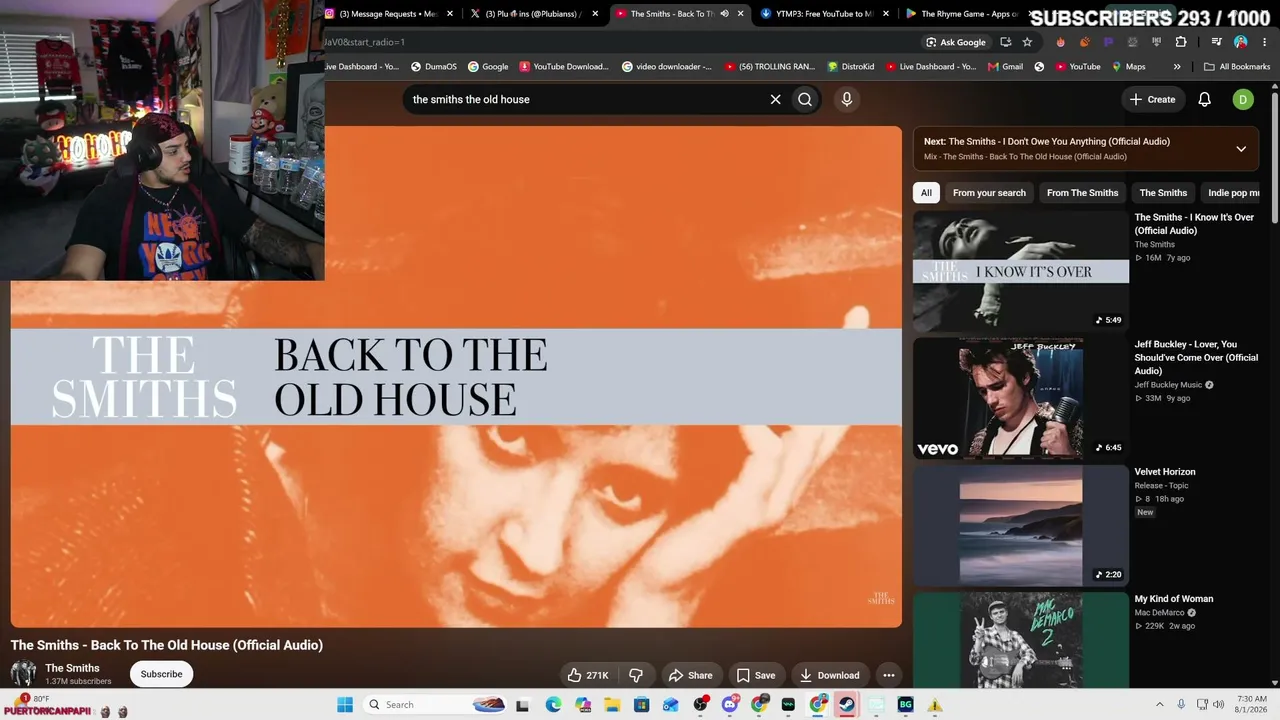This screenshot has height=720, width=1280.
Task: Open Mac DeMarco 'My Kind of Woman' thumbnail
Action: [x=1020, y=640]
